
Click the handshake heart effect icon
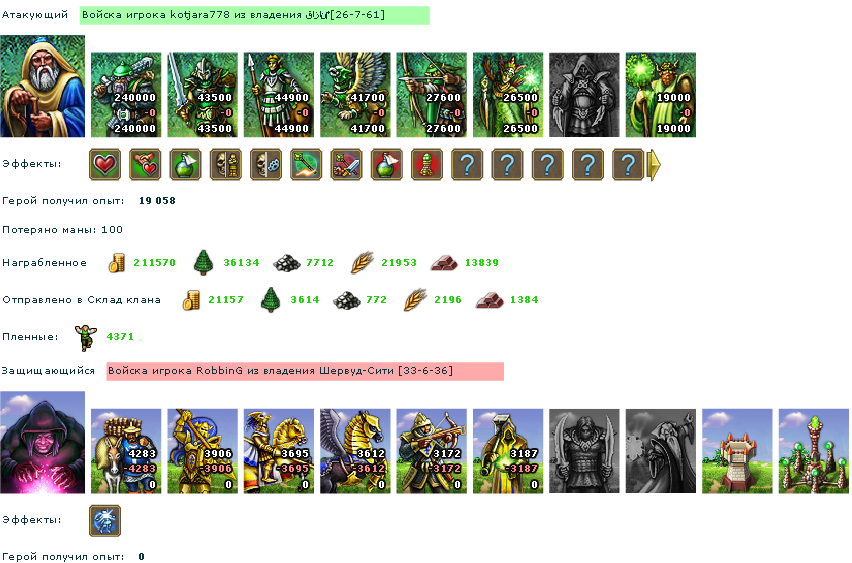tap(145, 164)
